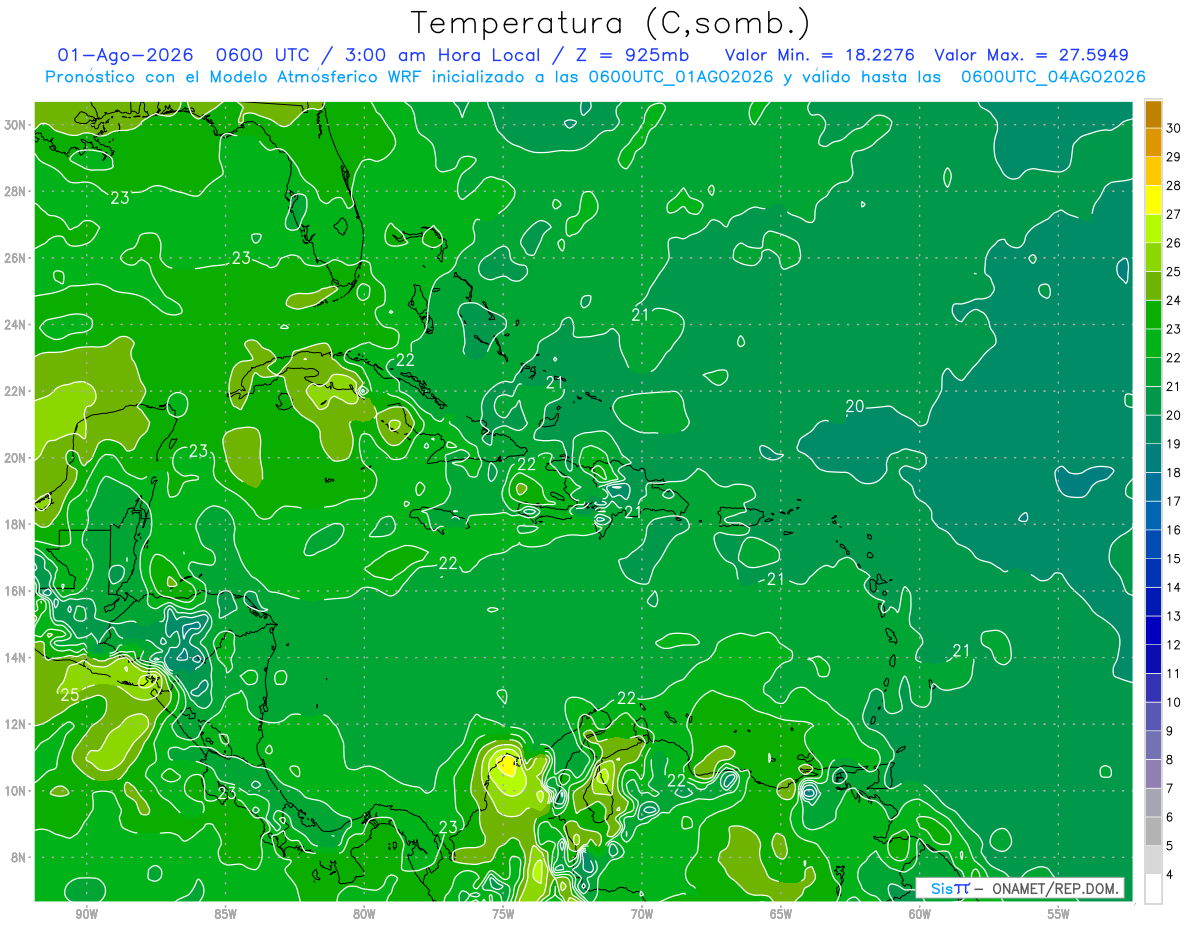The image size is (1200, 927).
Task: Click the 70W longitude axis label
Action: pyautogui.click(x=642, y=914)
